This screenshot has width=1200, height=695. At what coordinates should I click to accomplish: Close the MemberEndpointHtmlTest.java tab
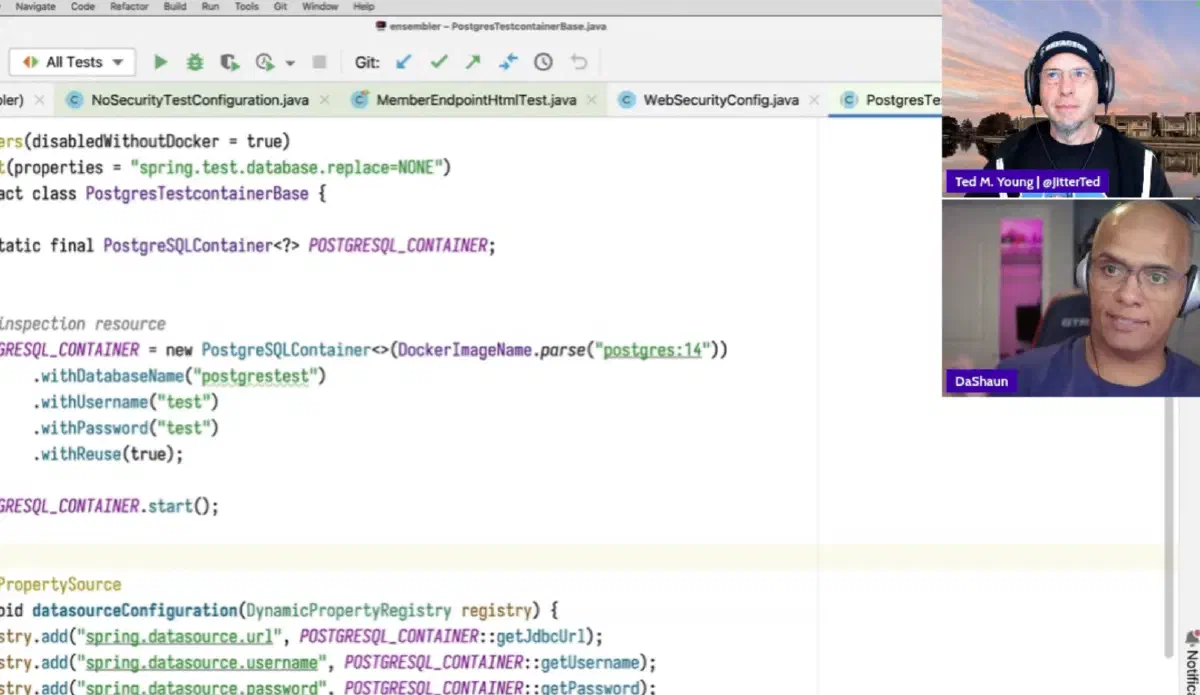pyautogui.click(x=592, y=100)
